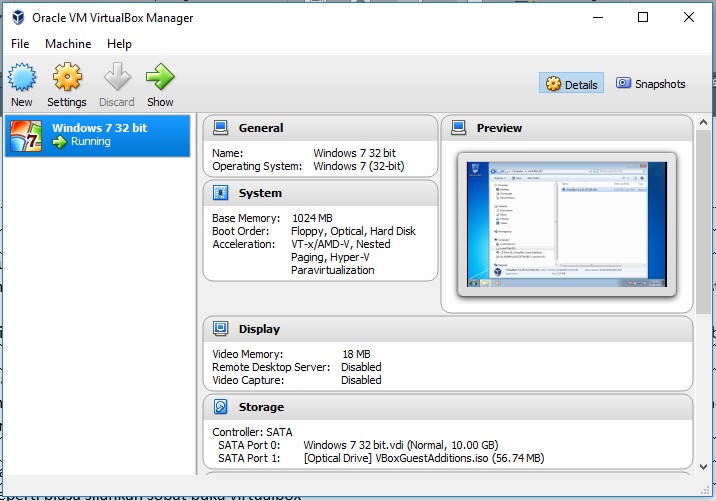716x501 pixels.
Task: Click the System section chip icon
Action: pyautogui.click(x=221, y=193)
